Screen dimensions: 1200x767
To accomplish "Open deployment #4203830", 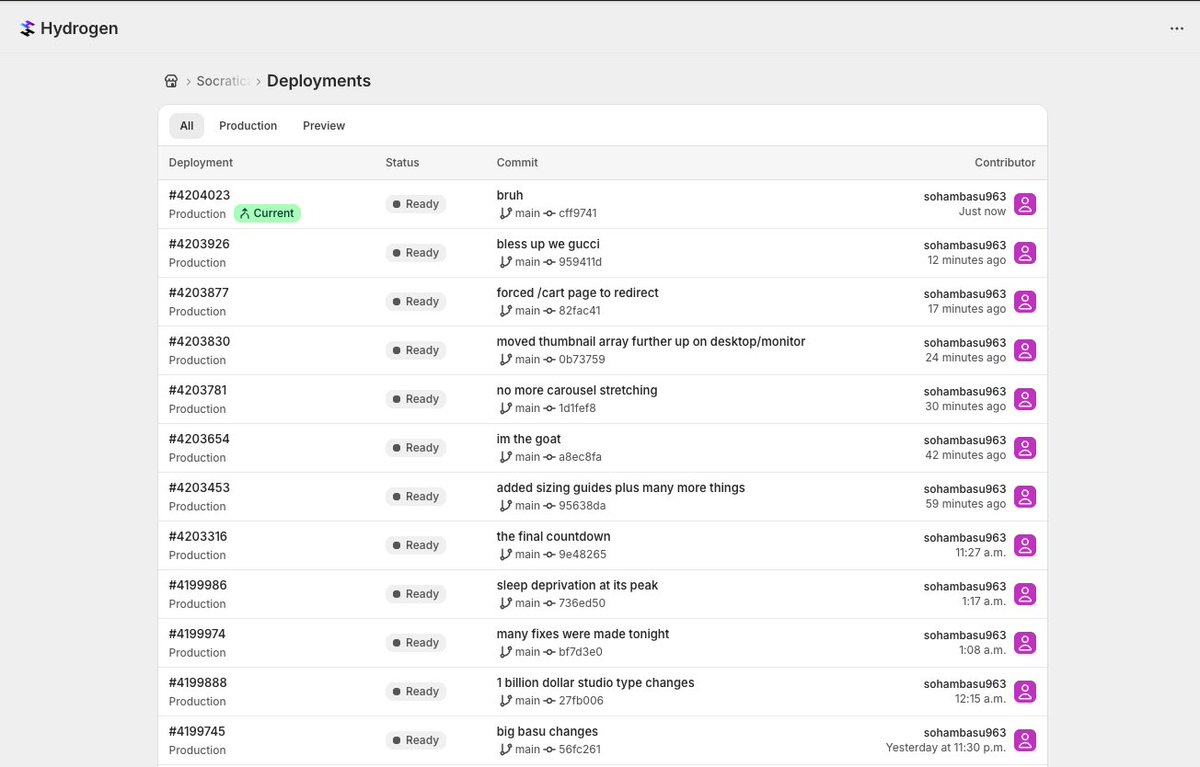I will point(199,341).
